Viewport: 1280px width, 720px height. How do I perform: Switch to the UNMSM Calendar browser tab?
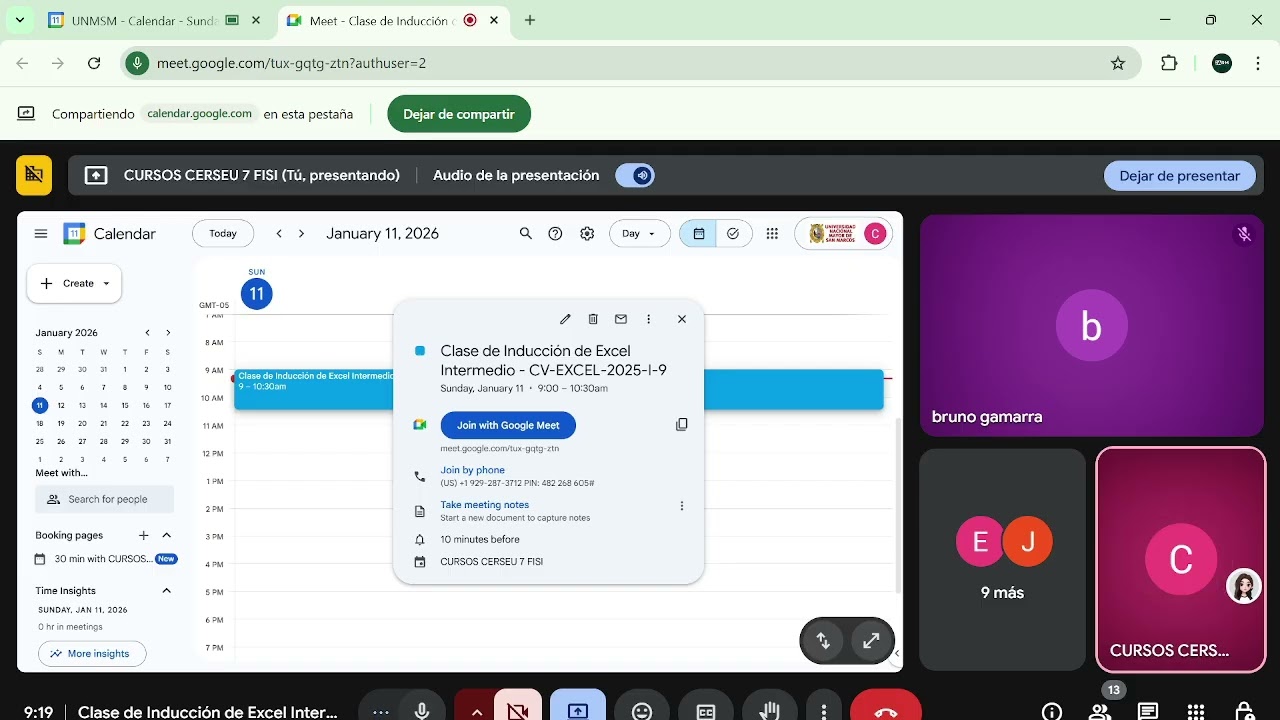[x=155, y=20]
